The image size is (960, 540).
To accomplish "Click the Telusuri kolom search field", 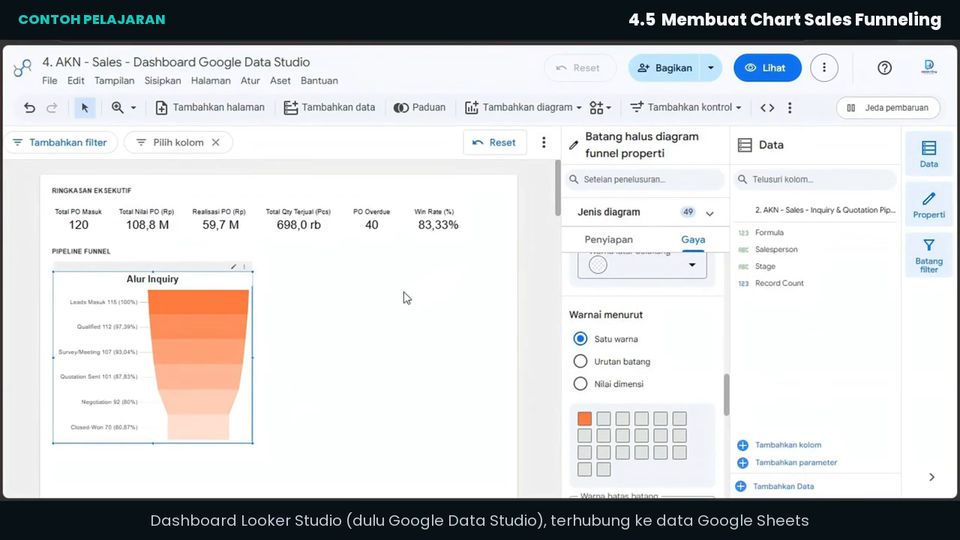I will [816, 179].
